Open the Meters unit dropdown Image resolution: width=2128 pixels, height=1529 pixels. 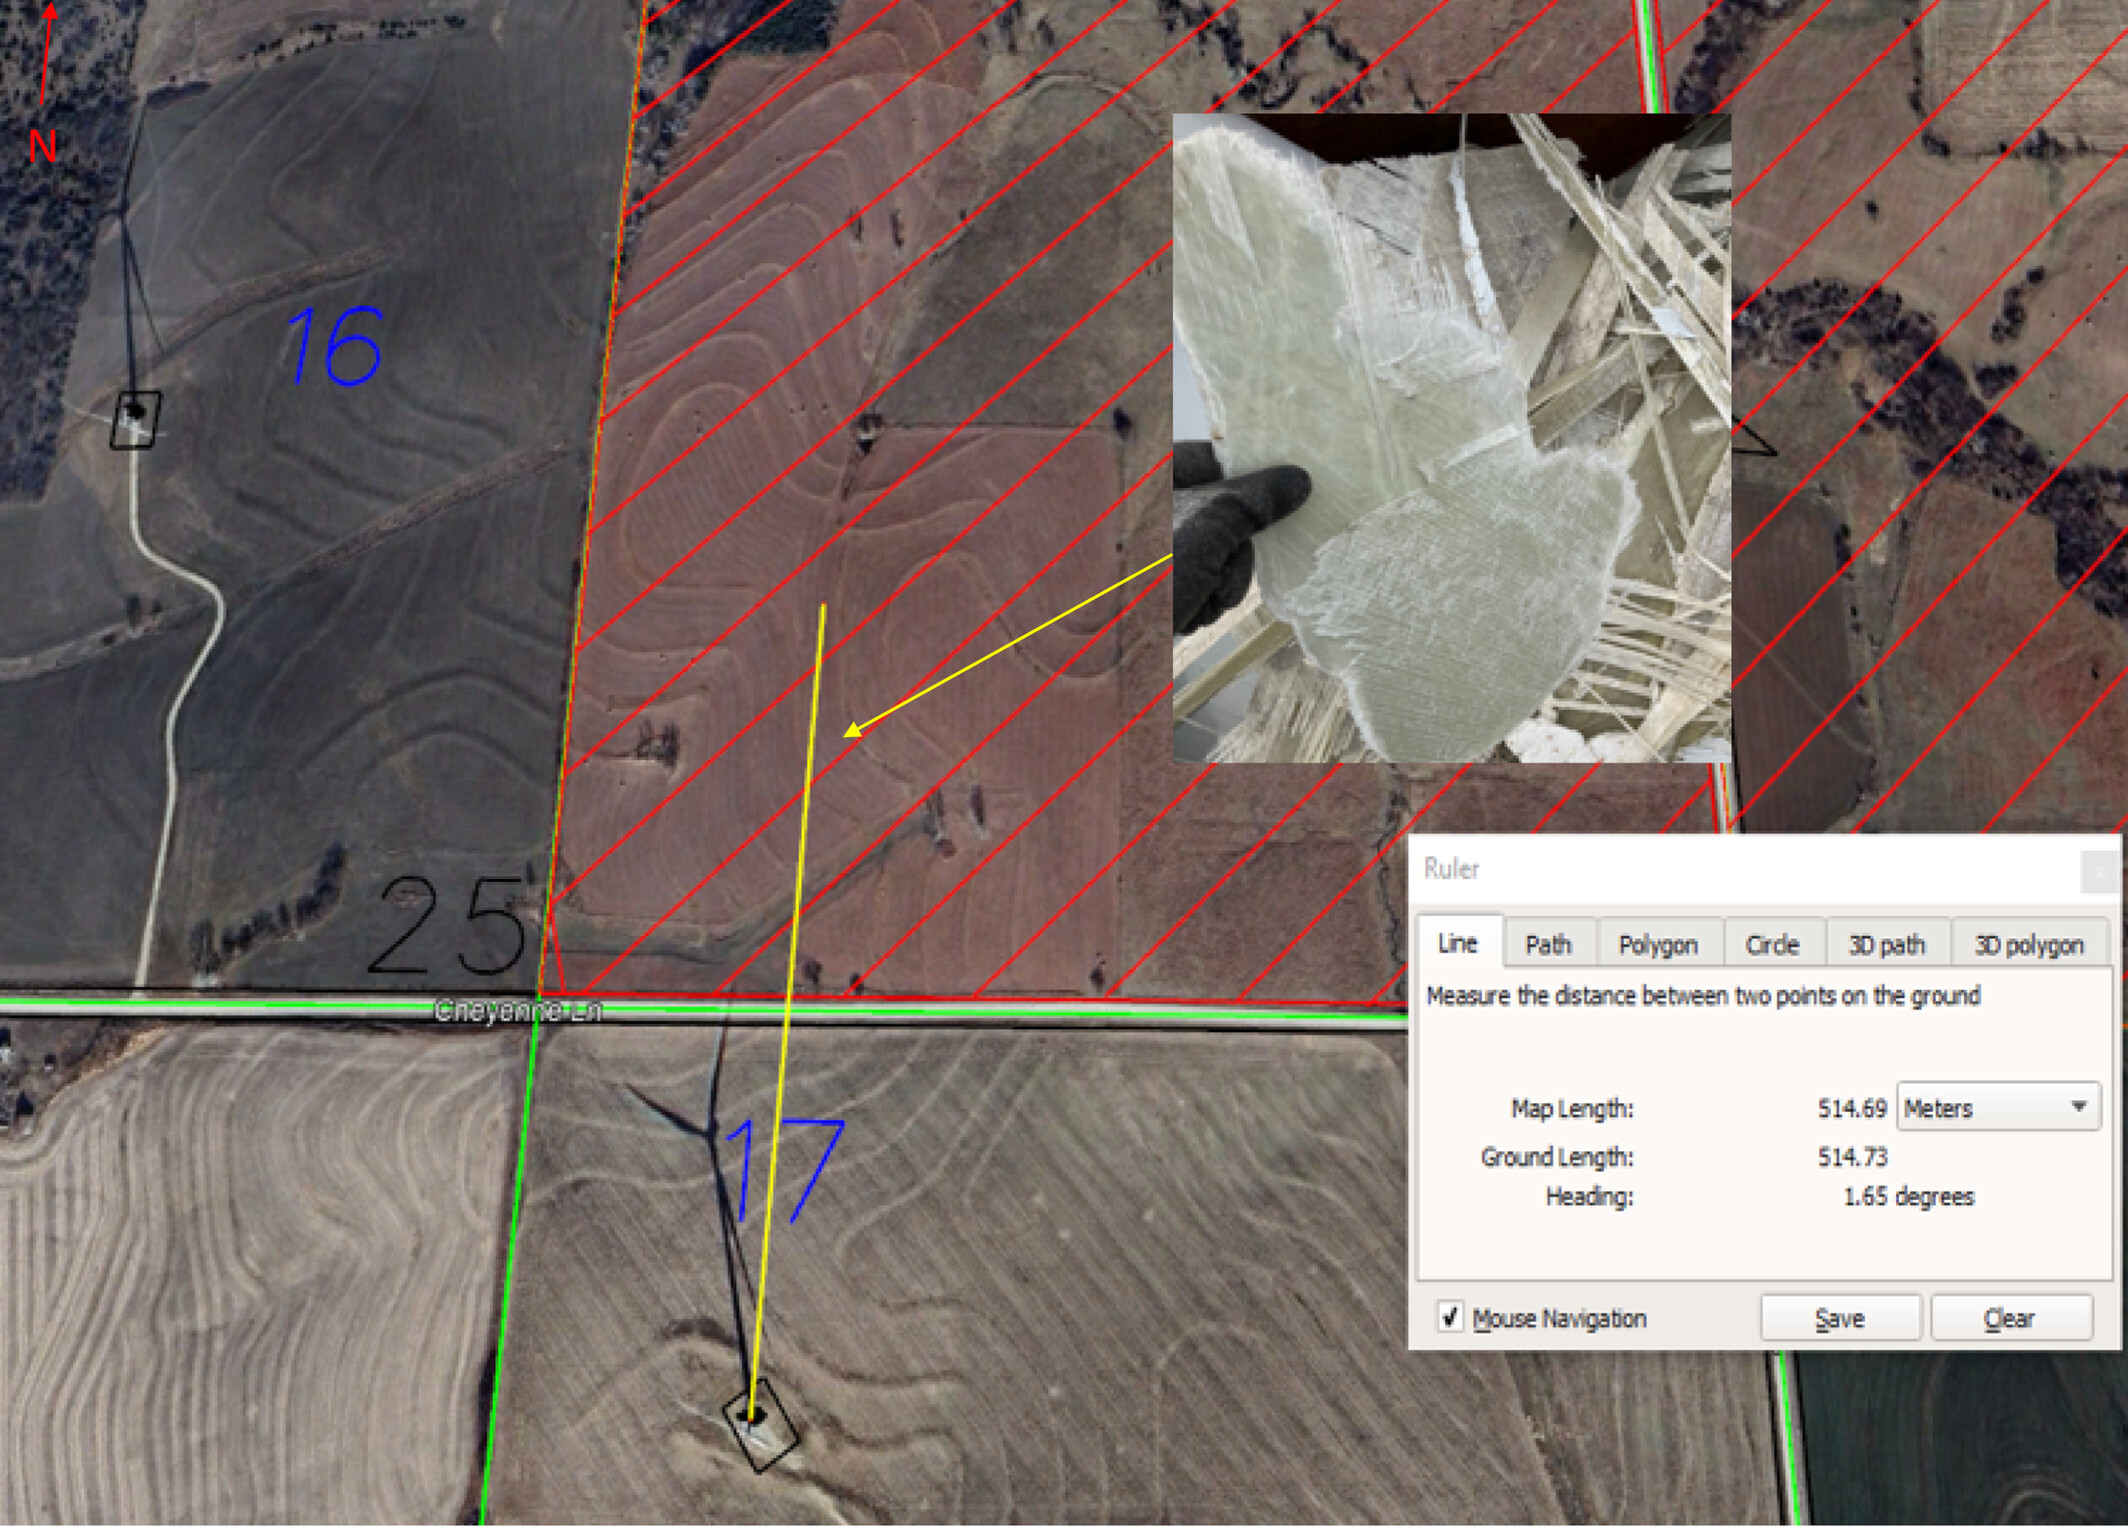click(1997, 1108)
